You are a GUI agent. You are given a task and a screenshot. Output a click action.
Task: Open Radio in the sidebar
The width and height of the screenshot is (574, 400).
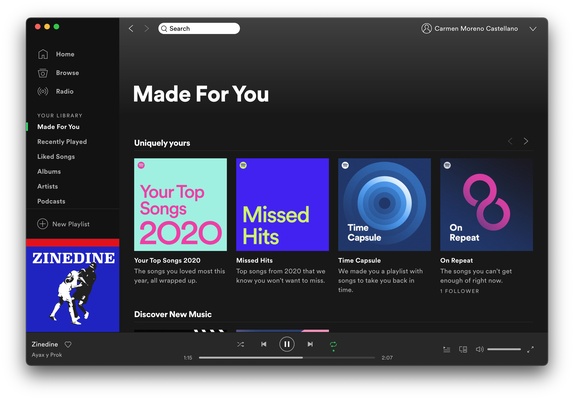click(x=55, y=91)
